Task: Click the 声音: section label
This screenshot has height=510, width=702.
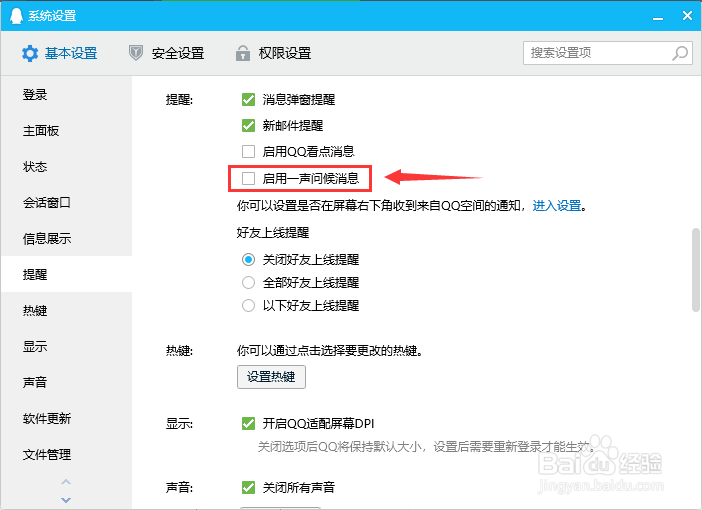Action: (179, 487)
